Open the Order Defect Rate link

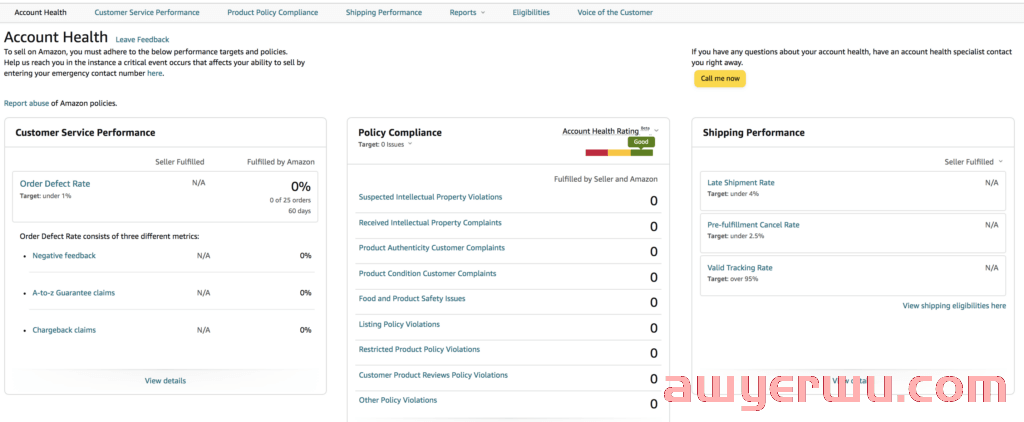(55, 184)
